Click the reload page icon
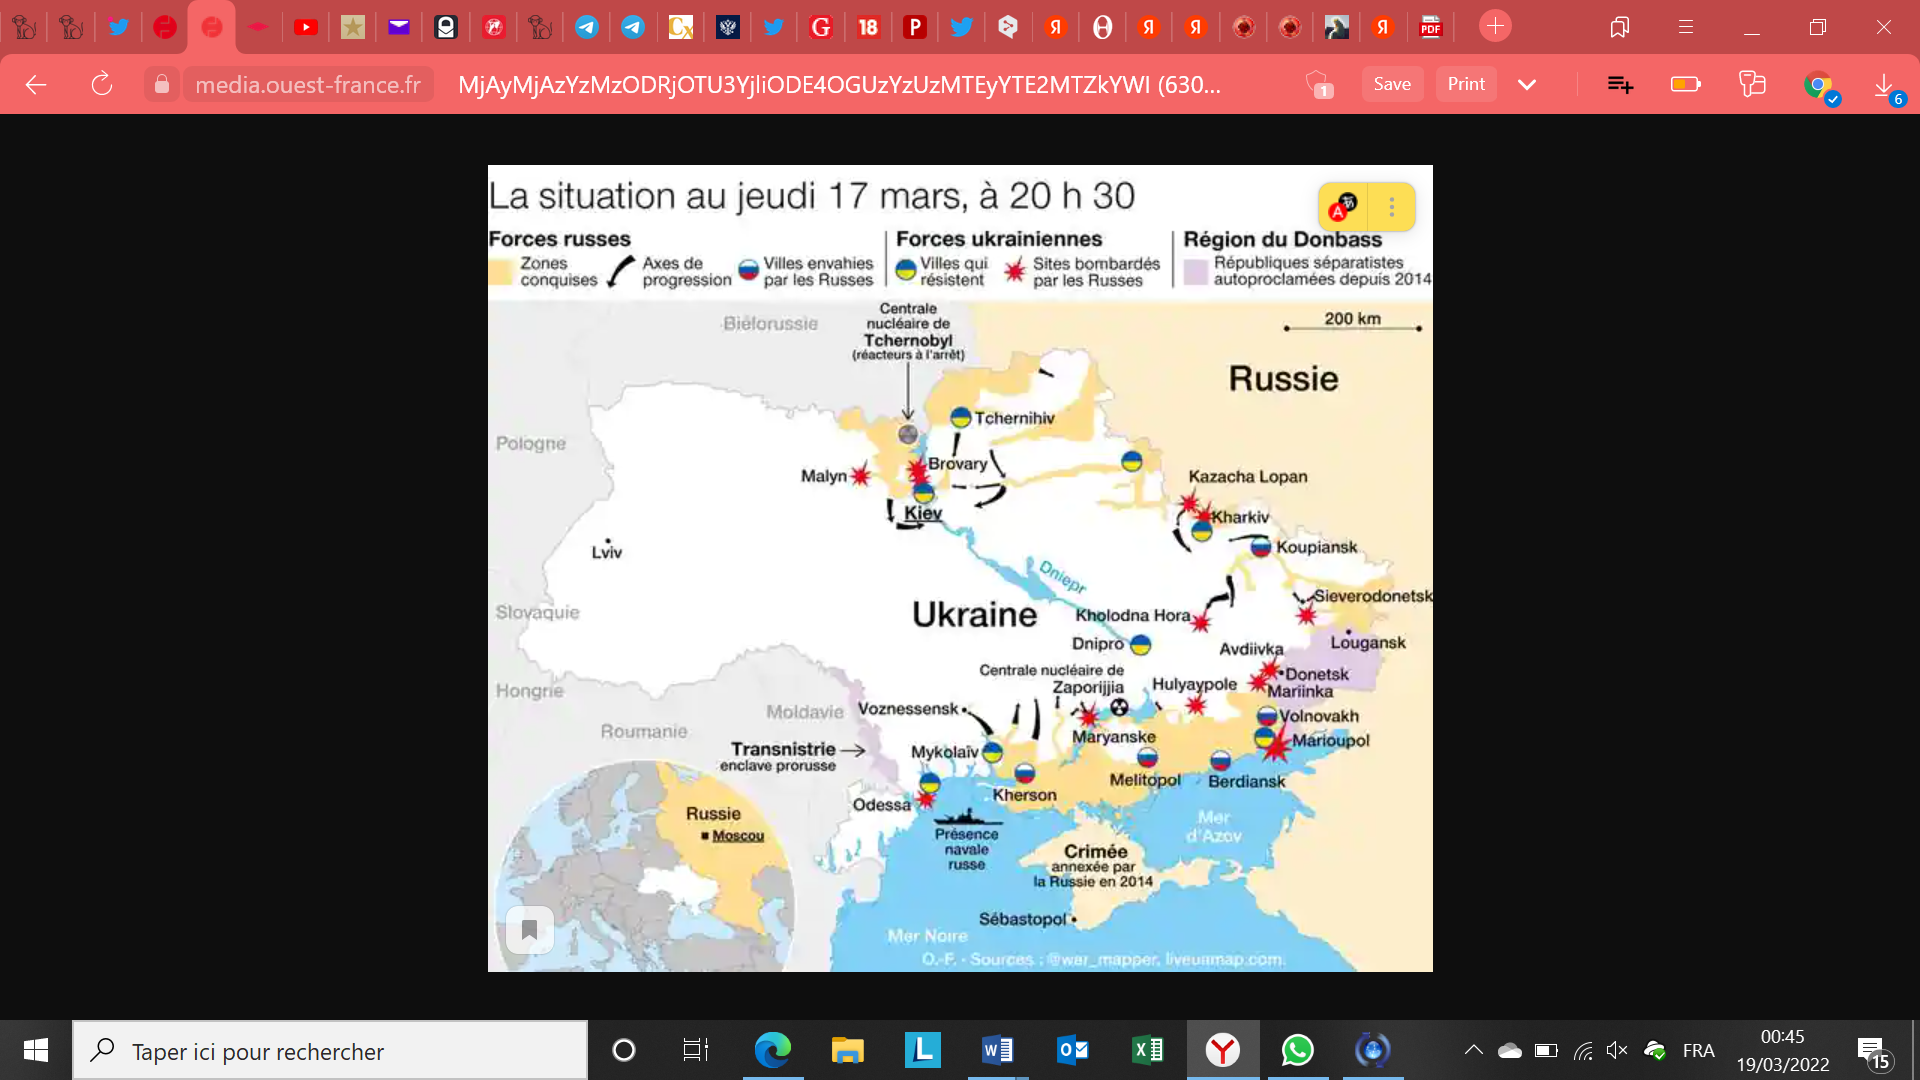The image size is (1920, 1080). coord(101,85)
